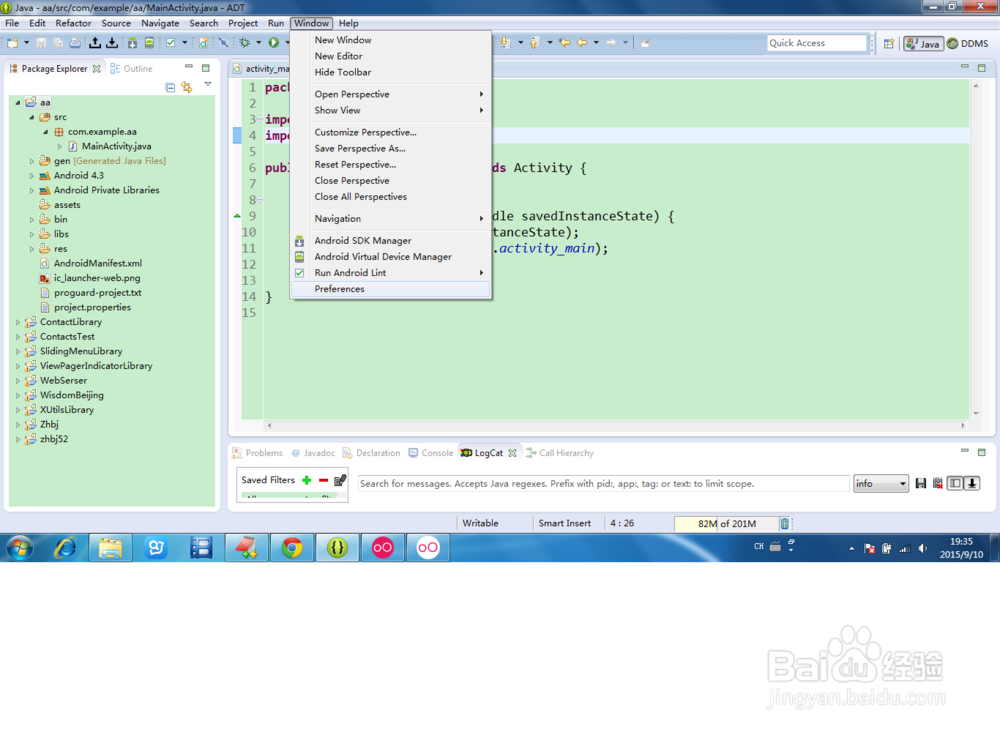1000x732 pixels.
Task: Open Package Explorer view menu triangle
Action: click(207, 84)
